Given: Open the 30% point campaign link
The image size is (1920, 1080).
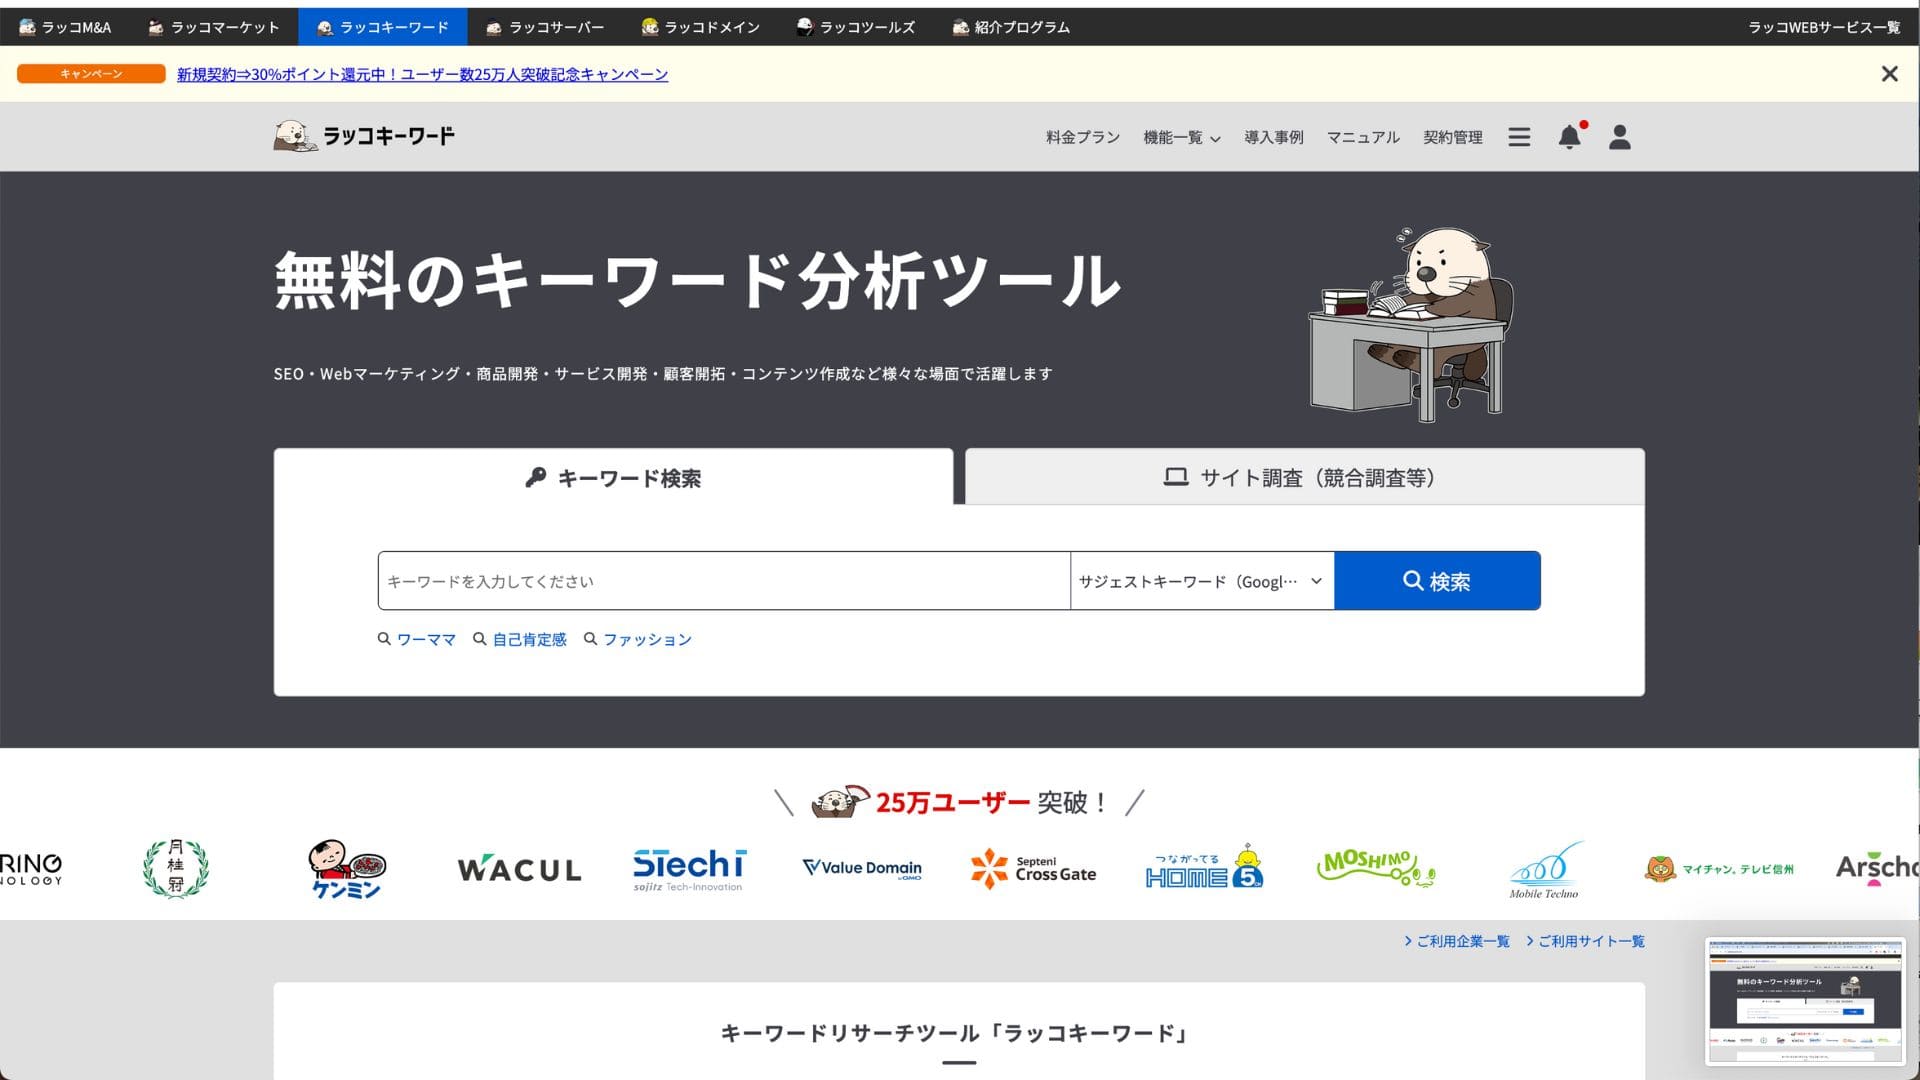Looking at the screenshot, I should 422,74.
